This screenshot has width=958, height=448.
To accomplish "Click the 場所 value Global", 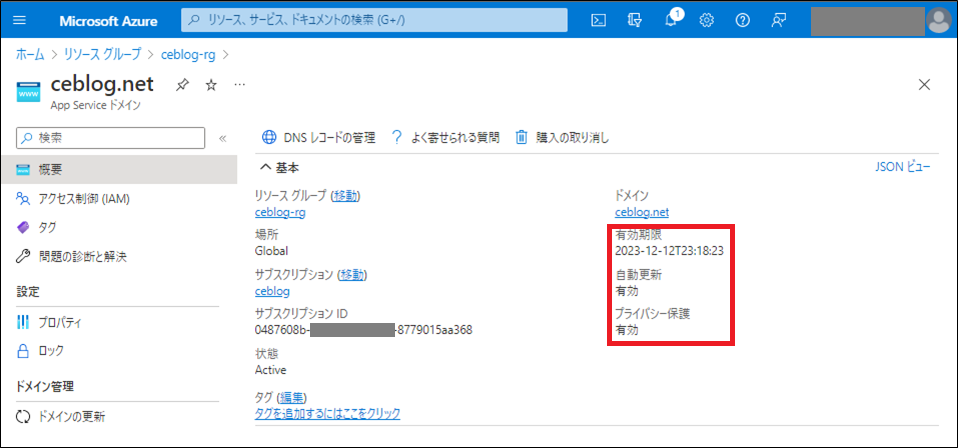I will pos(271,251).
